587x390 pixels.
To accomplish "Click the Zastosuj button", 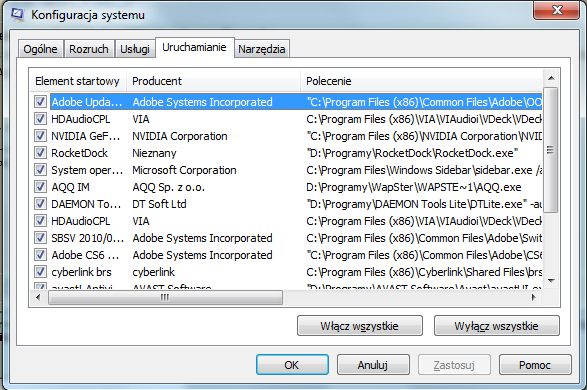I will pos(454,365).
